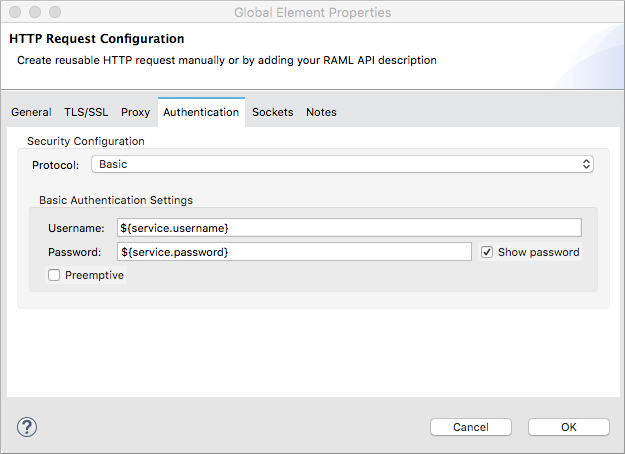Image resolution: width=625 pixels, height=454 pixels.
Task: Go to the Proxy tab
Action: pos(135,112)
